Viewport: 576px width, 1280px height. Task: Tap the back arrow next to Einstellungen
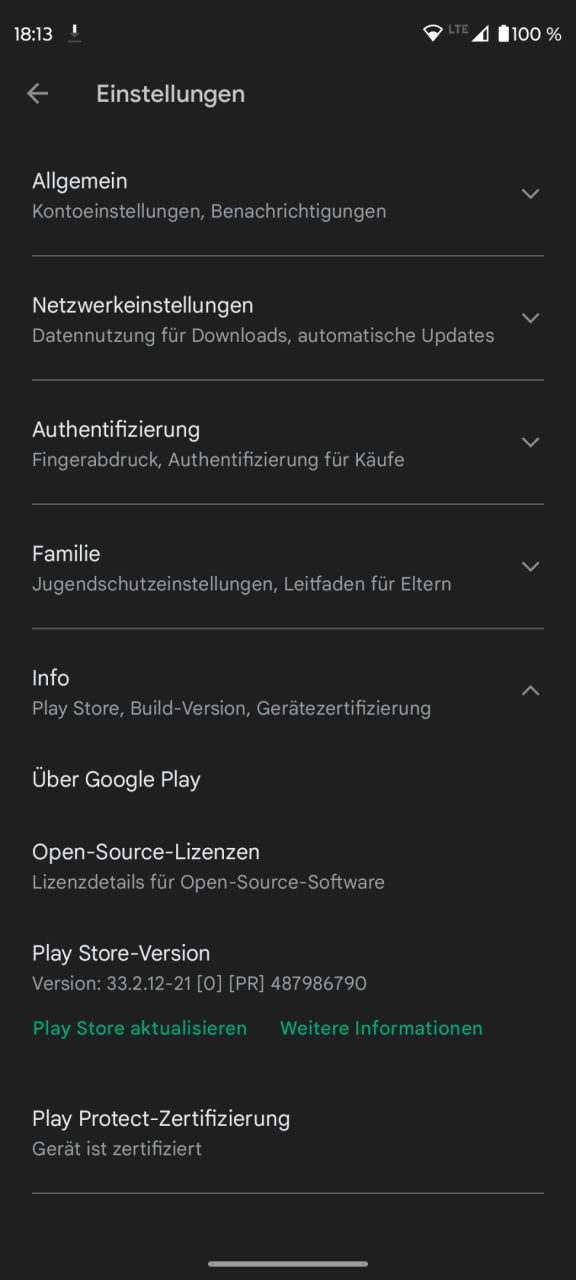point(37,94)
